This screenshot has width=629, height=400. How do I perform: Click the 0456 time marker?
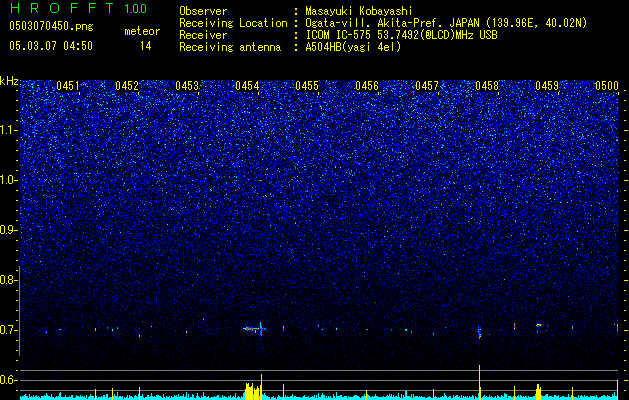(x=367, y=86)
